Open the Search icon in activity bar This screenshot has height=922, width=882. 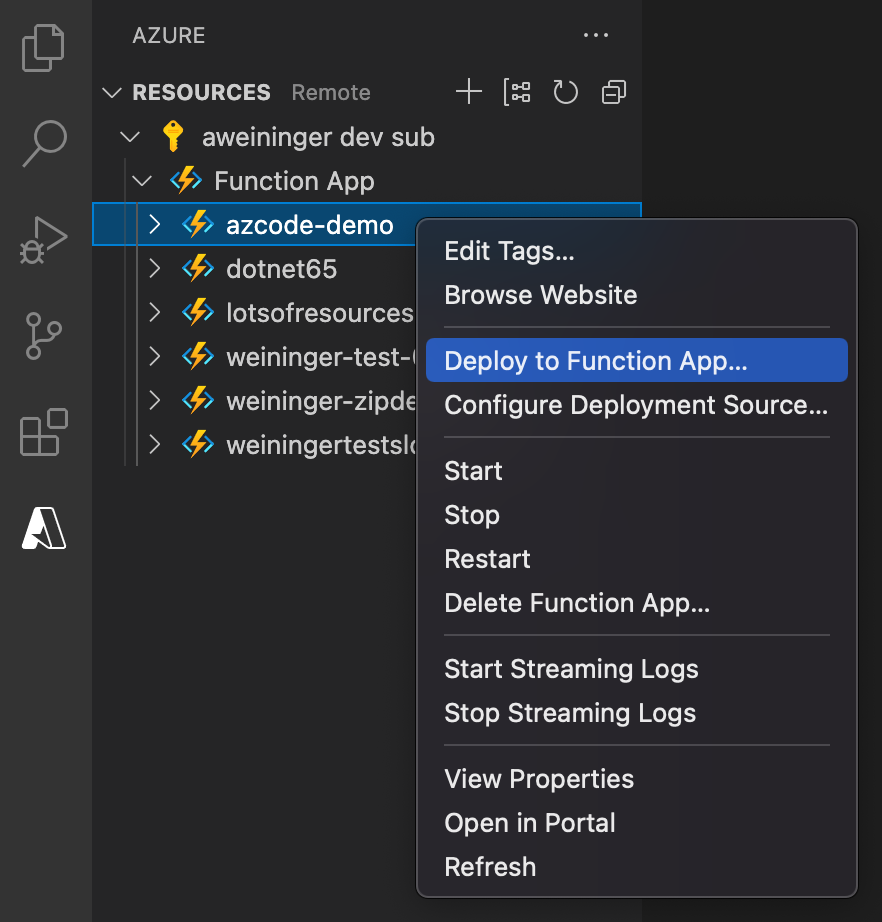44,143
